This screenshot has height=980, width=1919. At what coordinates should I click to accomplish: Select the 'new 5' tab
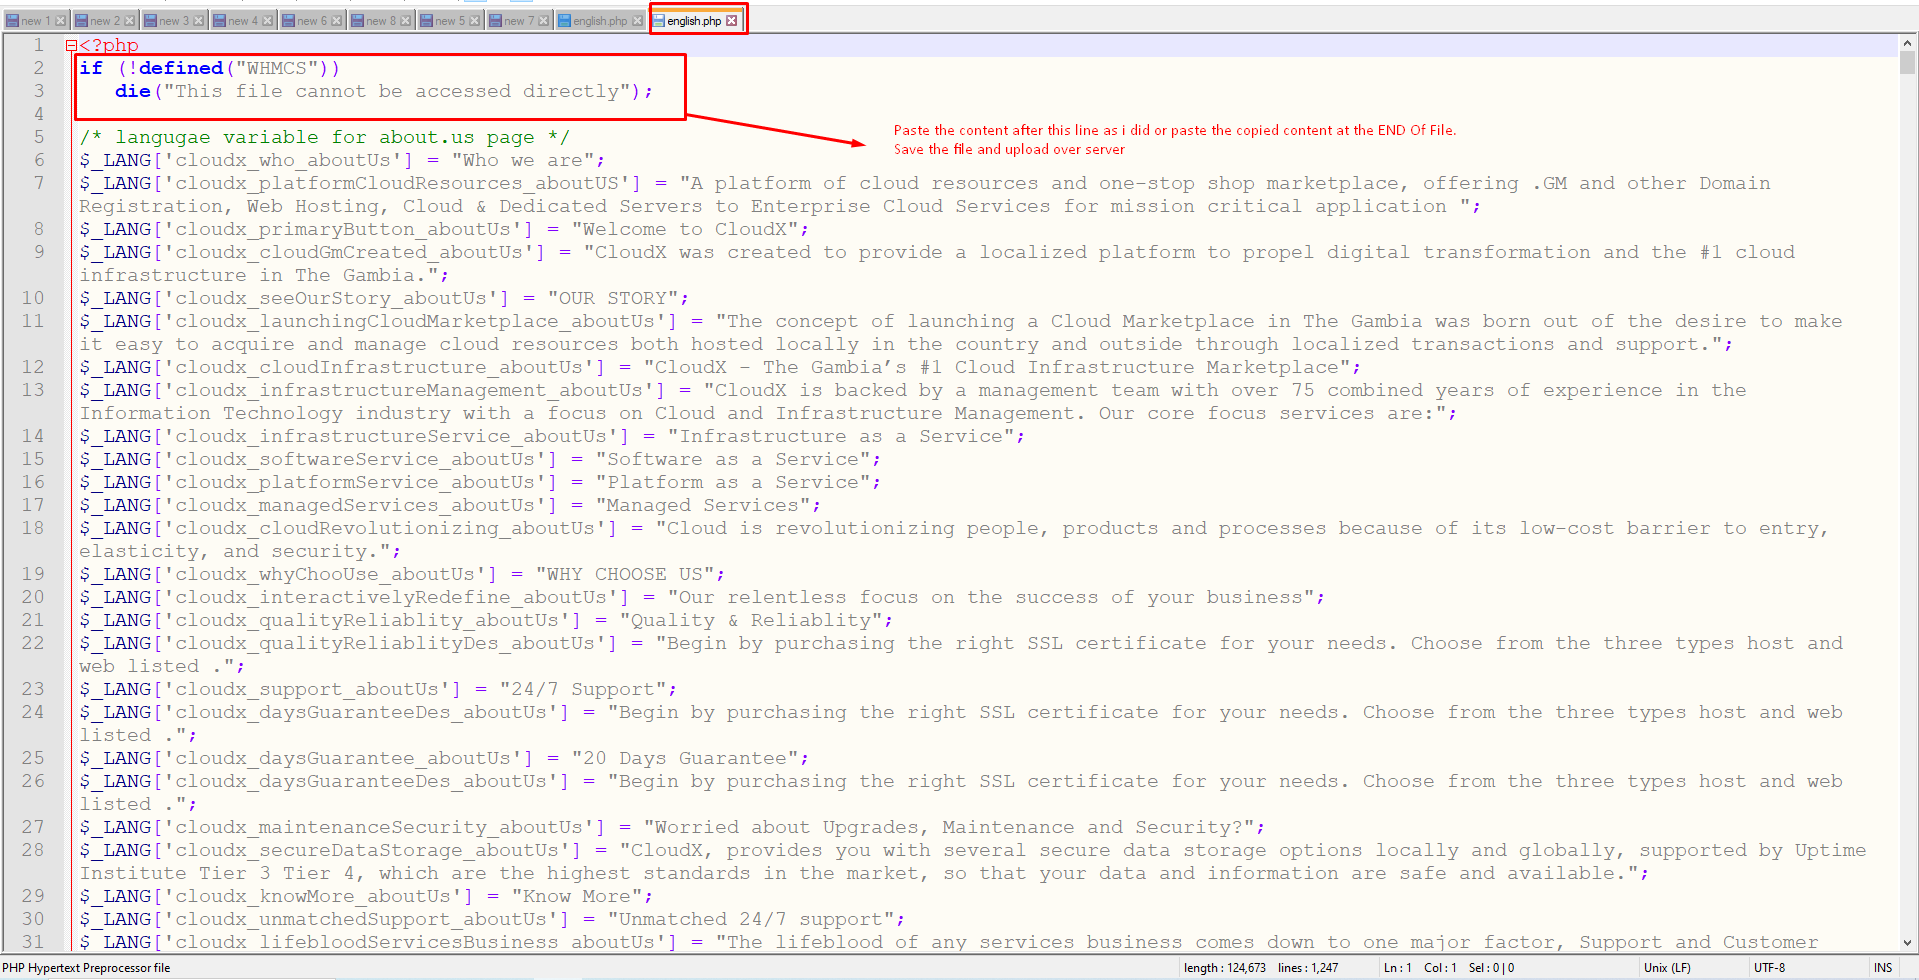click(449, 20)
